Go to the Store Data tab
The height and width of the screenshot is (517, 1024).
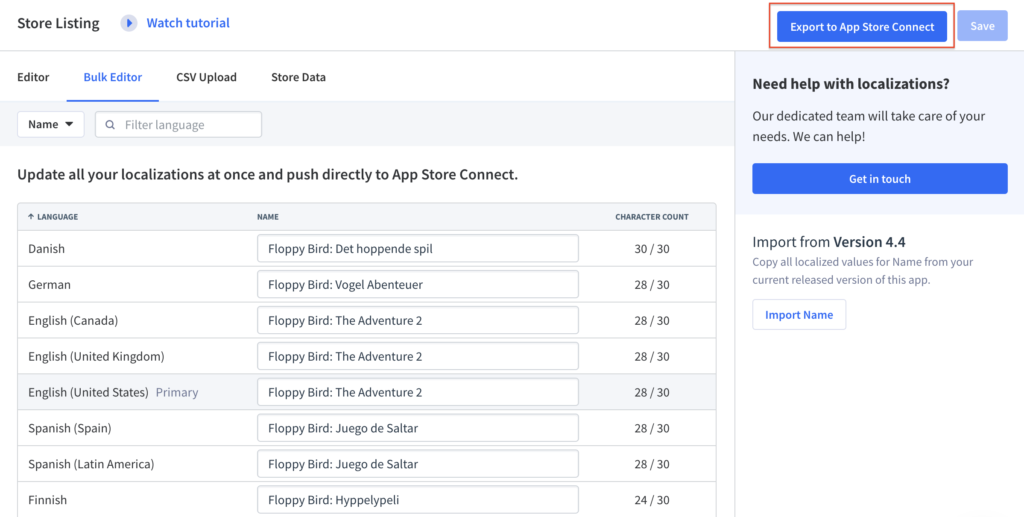point(298,77)
